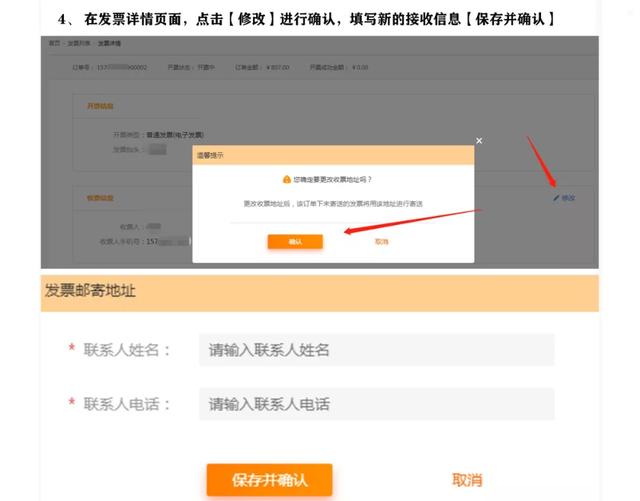The width and height of the screenshot is (640, 501).
Task: Select the 发票详情 breadcrumb text
Action: click(109, 43)
